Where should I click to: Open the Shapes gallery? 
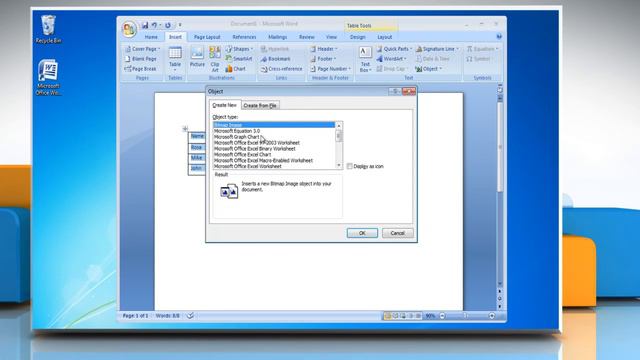tap(239, 49)
